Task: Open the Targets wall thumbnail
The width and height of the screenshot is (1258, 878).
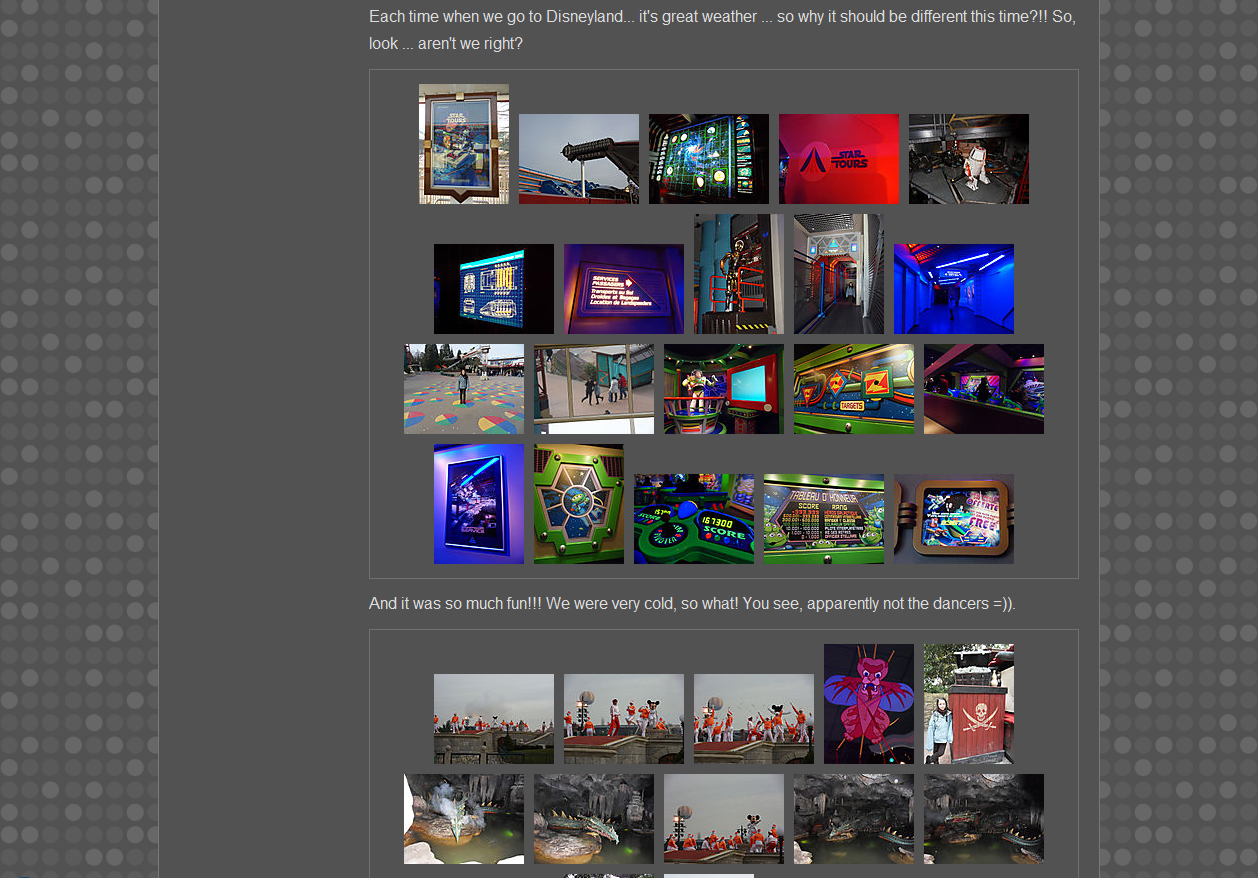Action: (x=853, y=389)
